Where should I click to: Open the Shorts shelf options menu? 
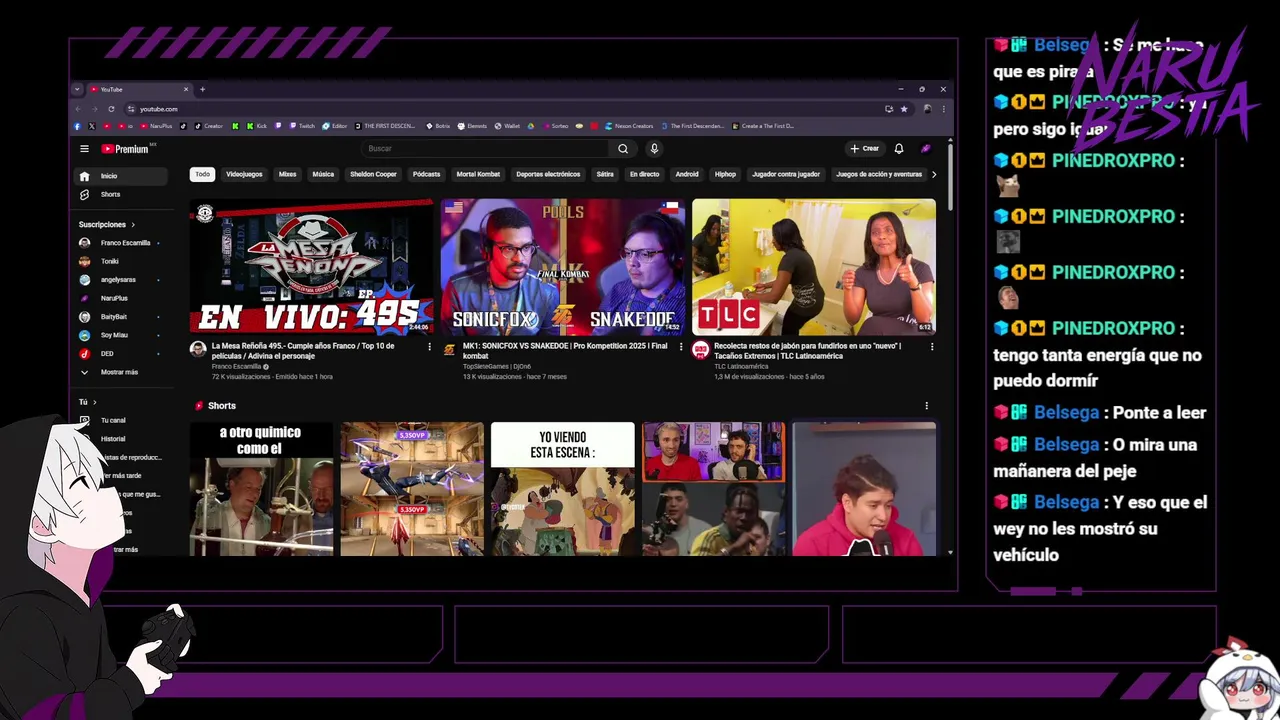pos(926,406)
